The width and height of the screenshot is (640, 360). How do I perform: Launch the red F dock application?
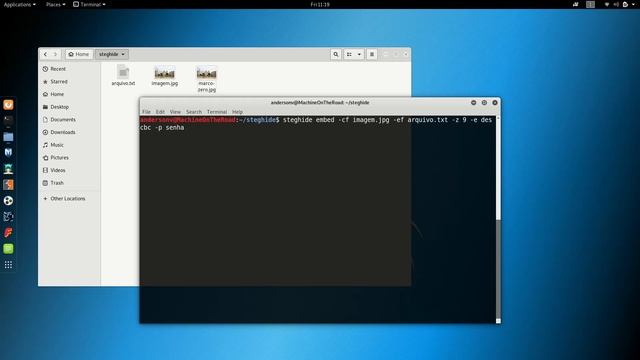tap(8, 233)
